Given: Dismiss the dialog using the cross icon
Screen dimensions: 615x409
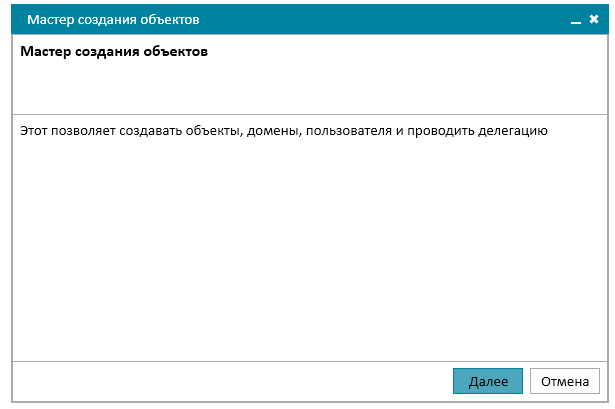Looking at the screenshot, I should pos(594,19).
